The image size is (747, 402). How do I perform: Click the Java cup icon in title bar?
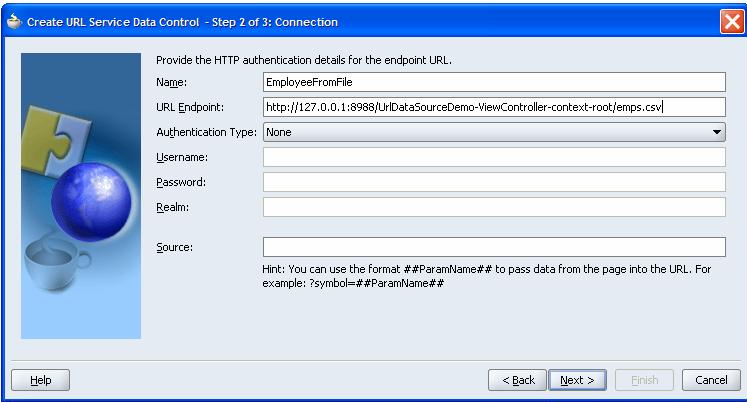(x=12, y=22)
